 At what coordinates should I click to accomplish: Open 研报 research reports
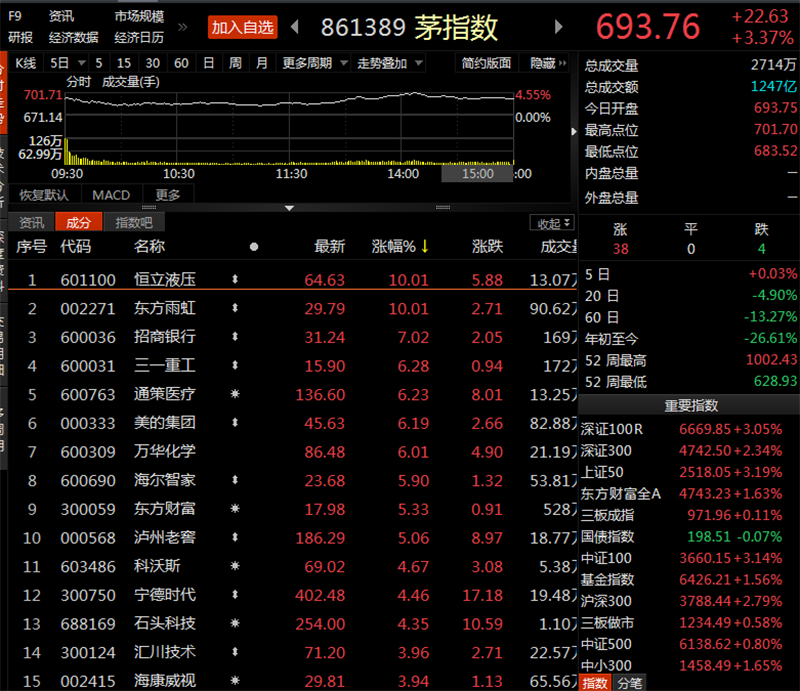pos(20,37)
